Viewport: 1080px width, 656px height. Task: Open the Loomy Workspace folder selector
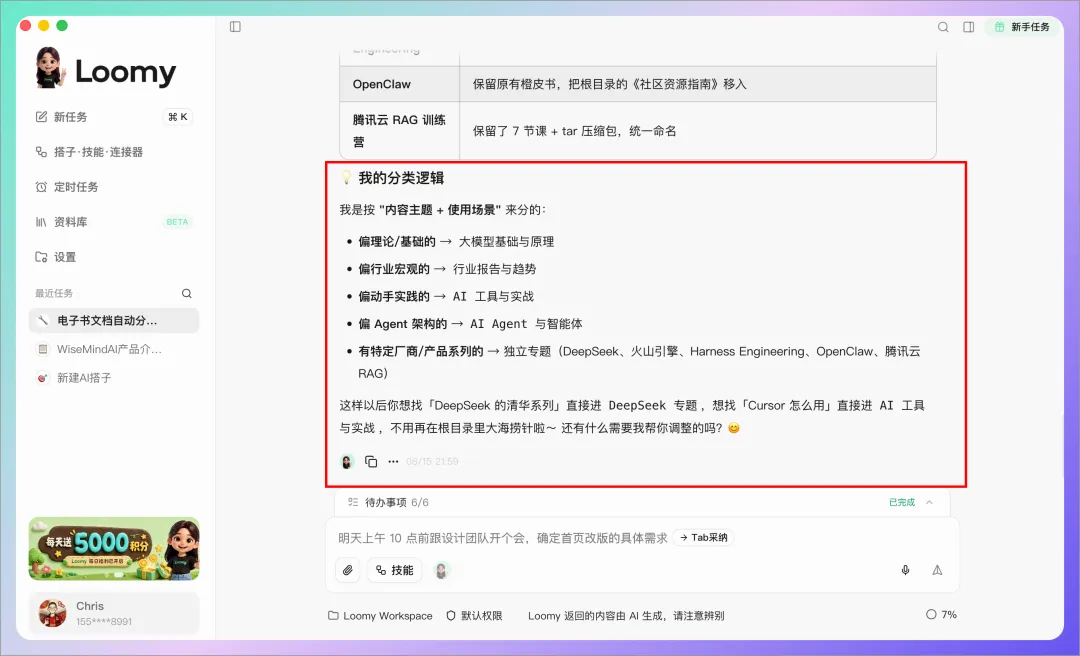(x=380, y=615)
